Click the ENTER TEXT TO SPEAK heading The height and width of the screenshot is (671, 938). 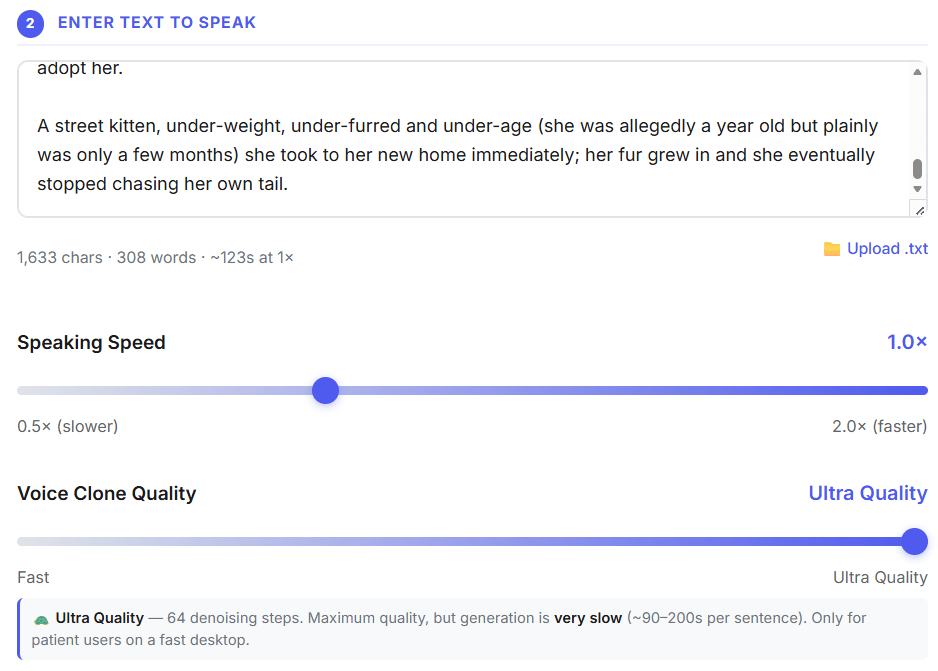157,23
